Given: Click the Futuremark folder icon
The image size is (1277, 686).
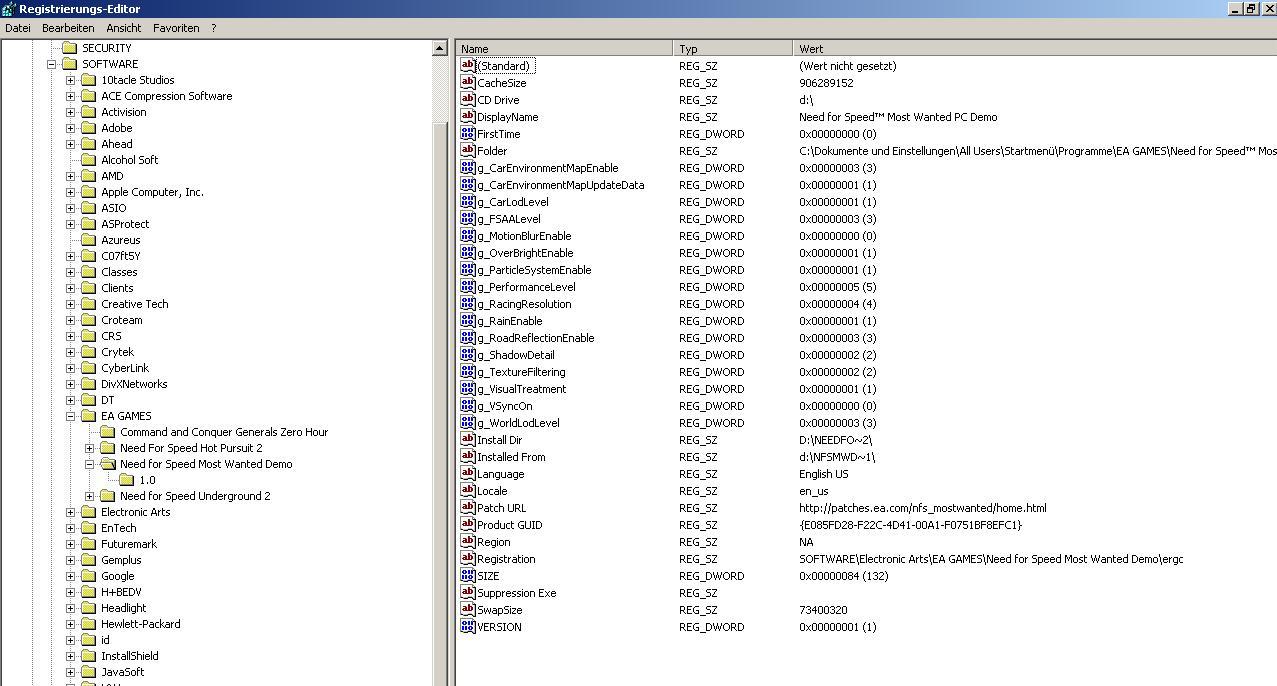Looking at the screenshot, I should pyautogui.click(x=88, y=544).
